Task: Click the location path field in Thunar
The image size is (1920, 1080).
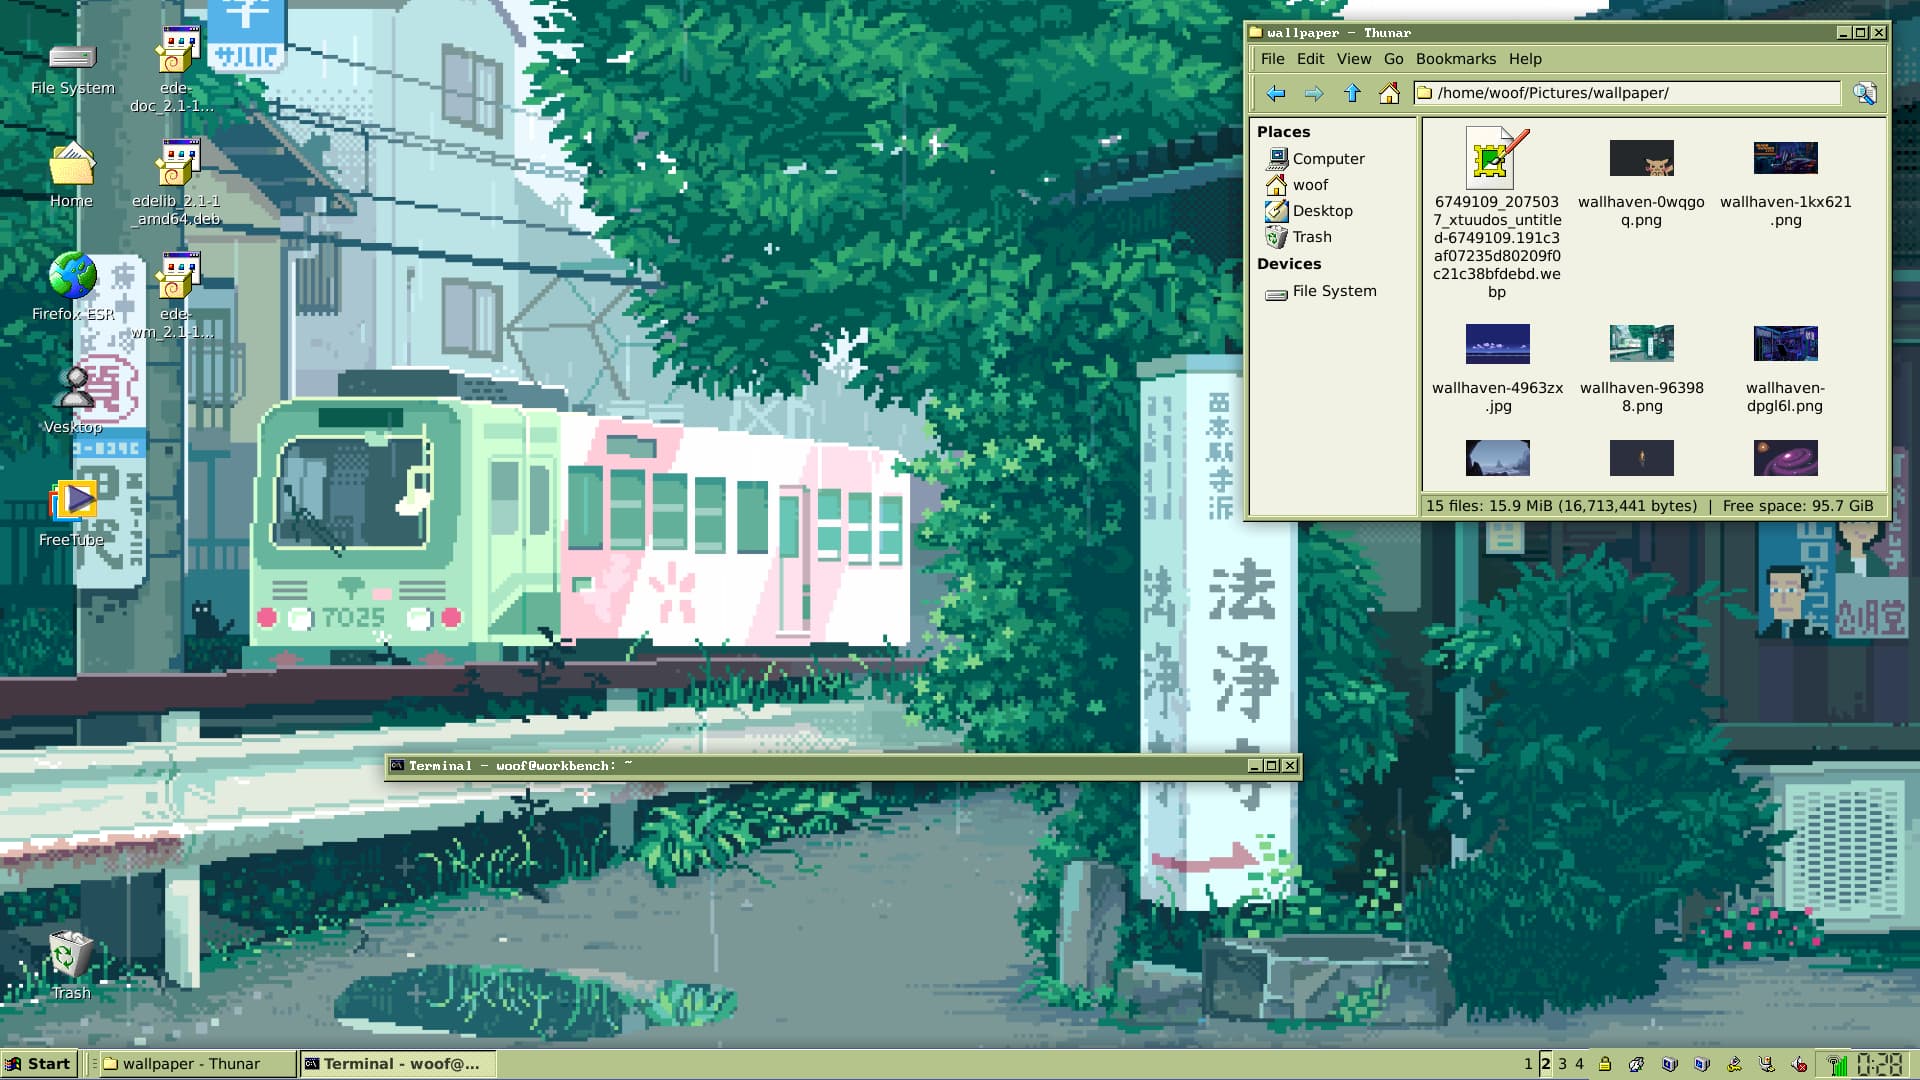Action: 1627,93
